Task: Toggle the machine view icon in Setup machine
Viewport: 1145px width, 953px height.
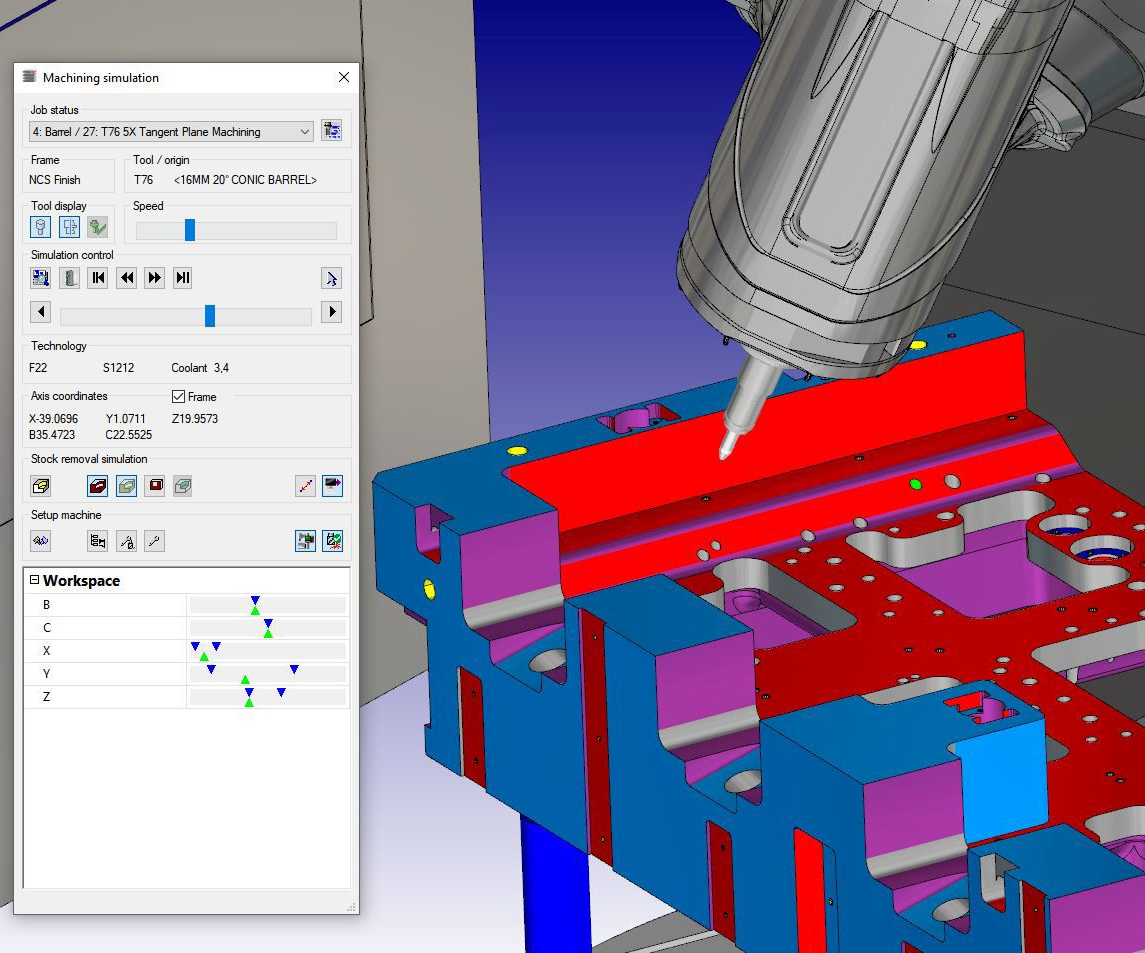Action: click(305, 541)
